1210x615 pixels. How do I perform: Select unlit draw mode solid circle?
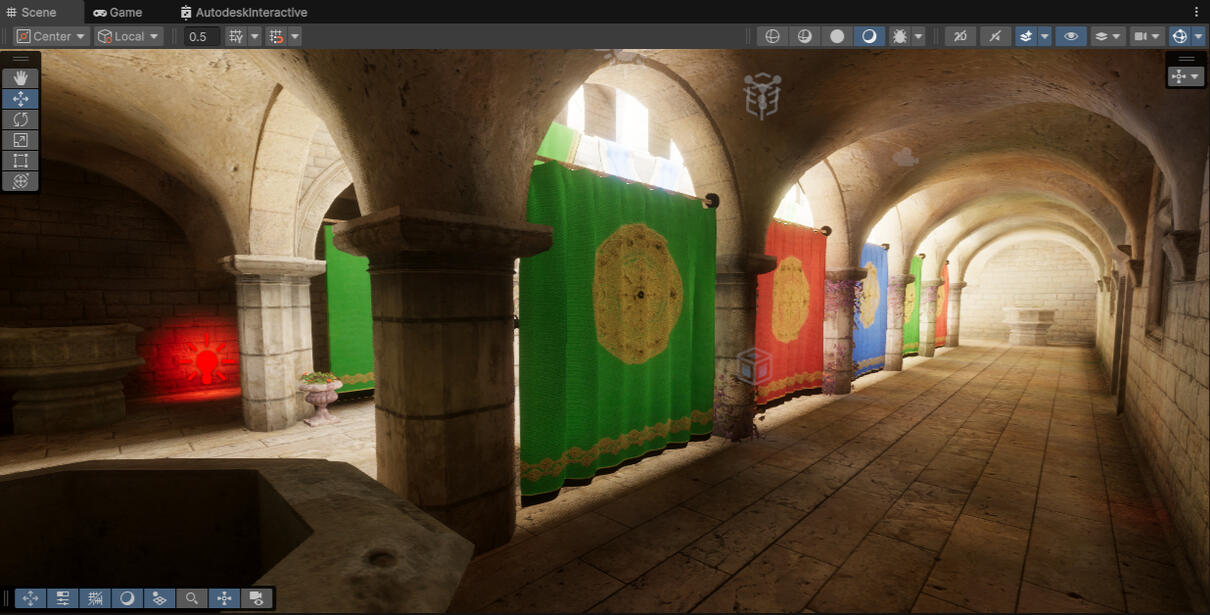point(837,36)
